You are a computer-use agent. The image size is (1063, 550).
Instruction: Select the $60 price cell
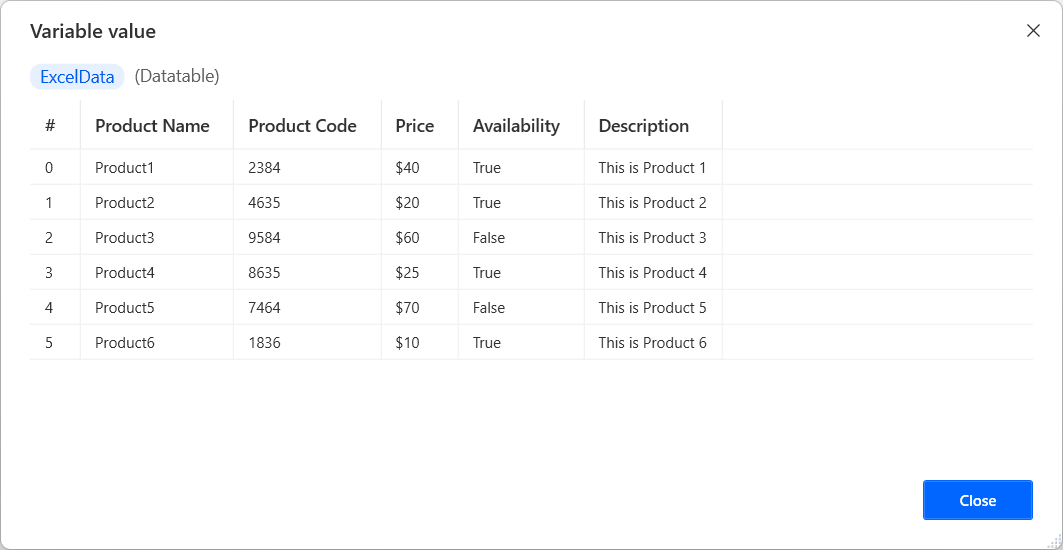(x=408, y=238)
